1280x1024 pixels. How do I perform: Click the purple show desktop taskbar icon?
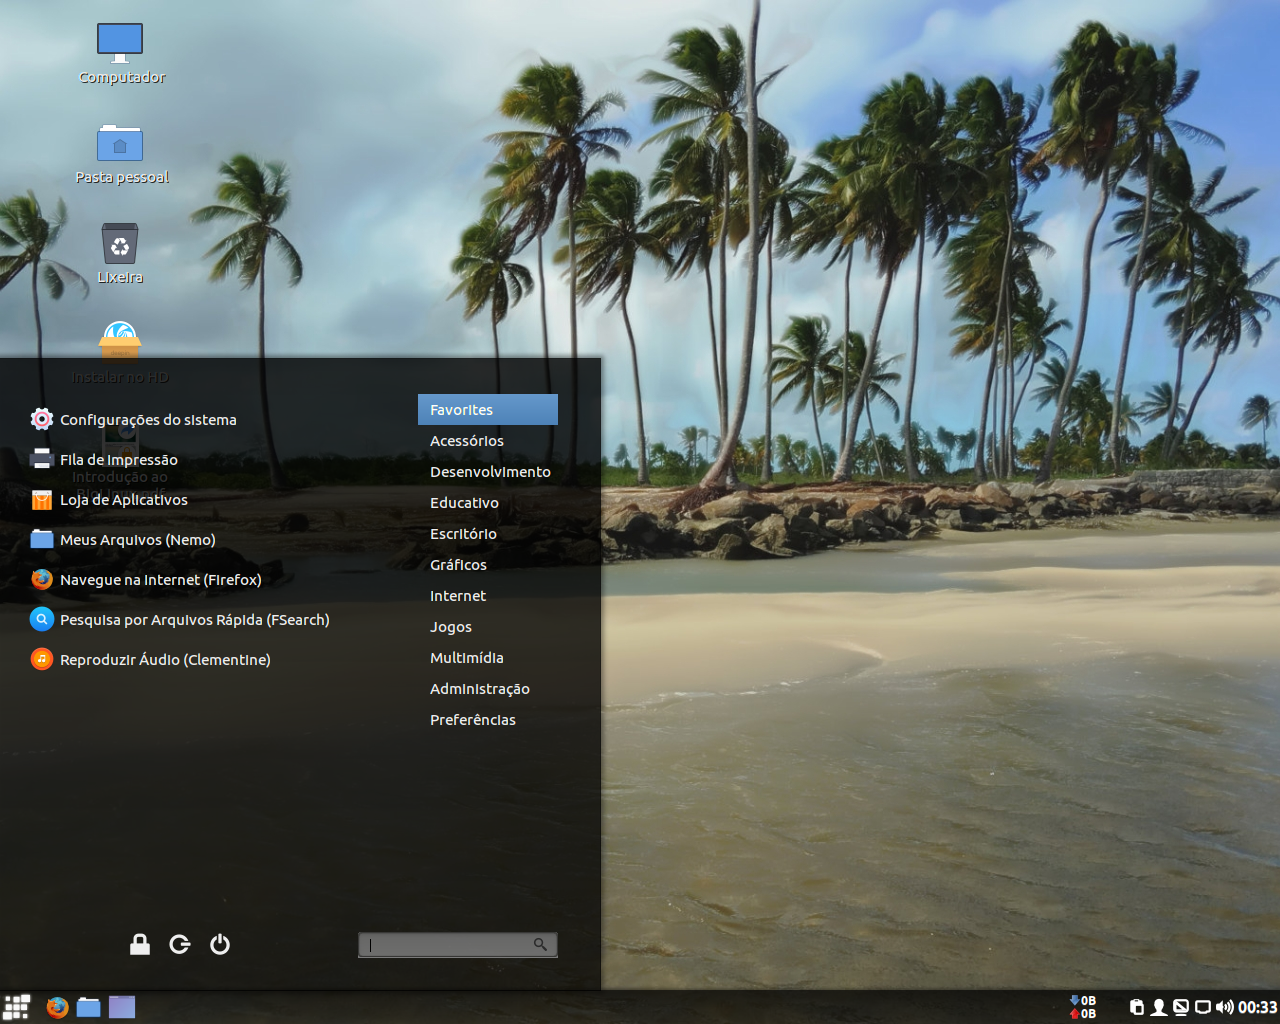(122, 1007)
